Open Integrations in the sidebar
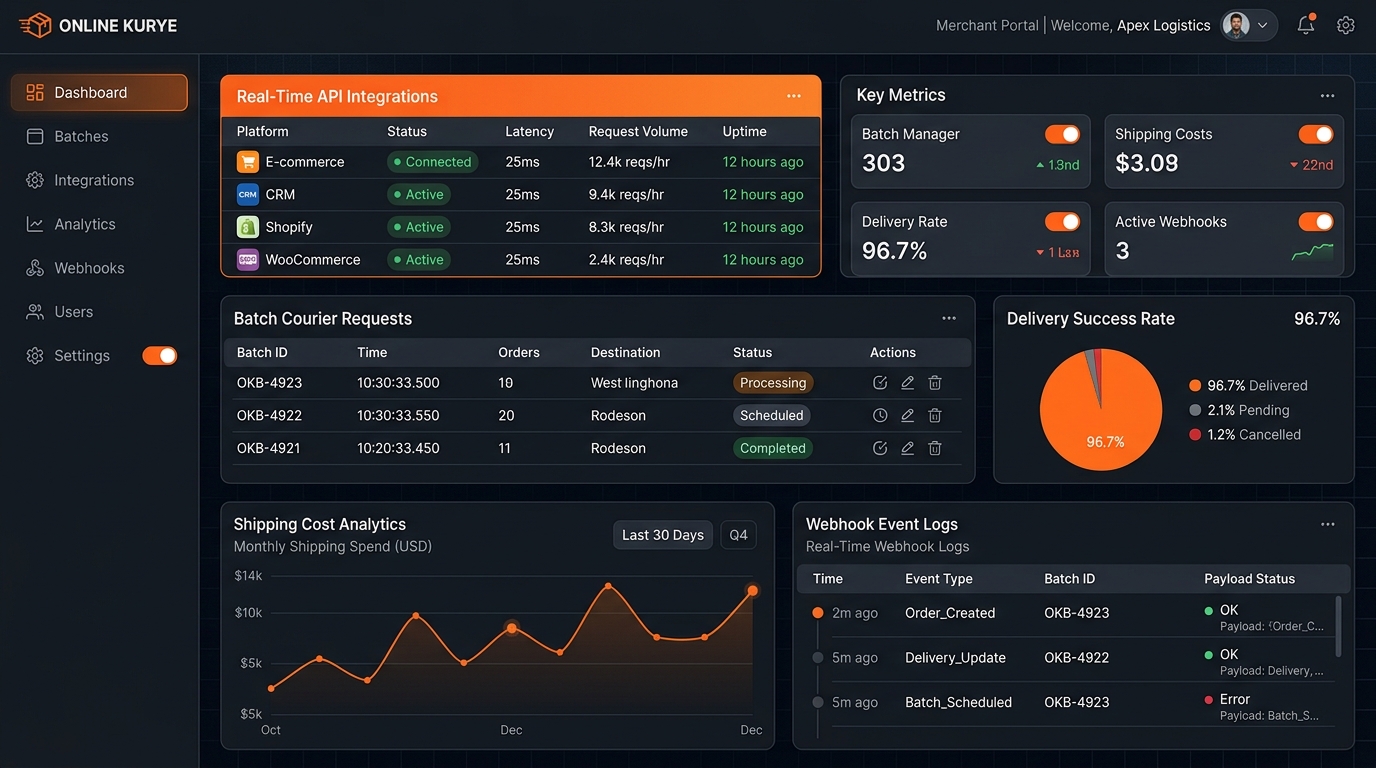1376x768 pixels. (99, 180)
